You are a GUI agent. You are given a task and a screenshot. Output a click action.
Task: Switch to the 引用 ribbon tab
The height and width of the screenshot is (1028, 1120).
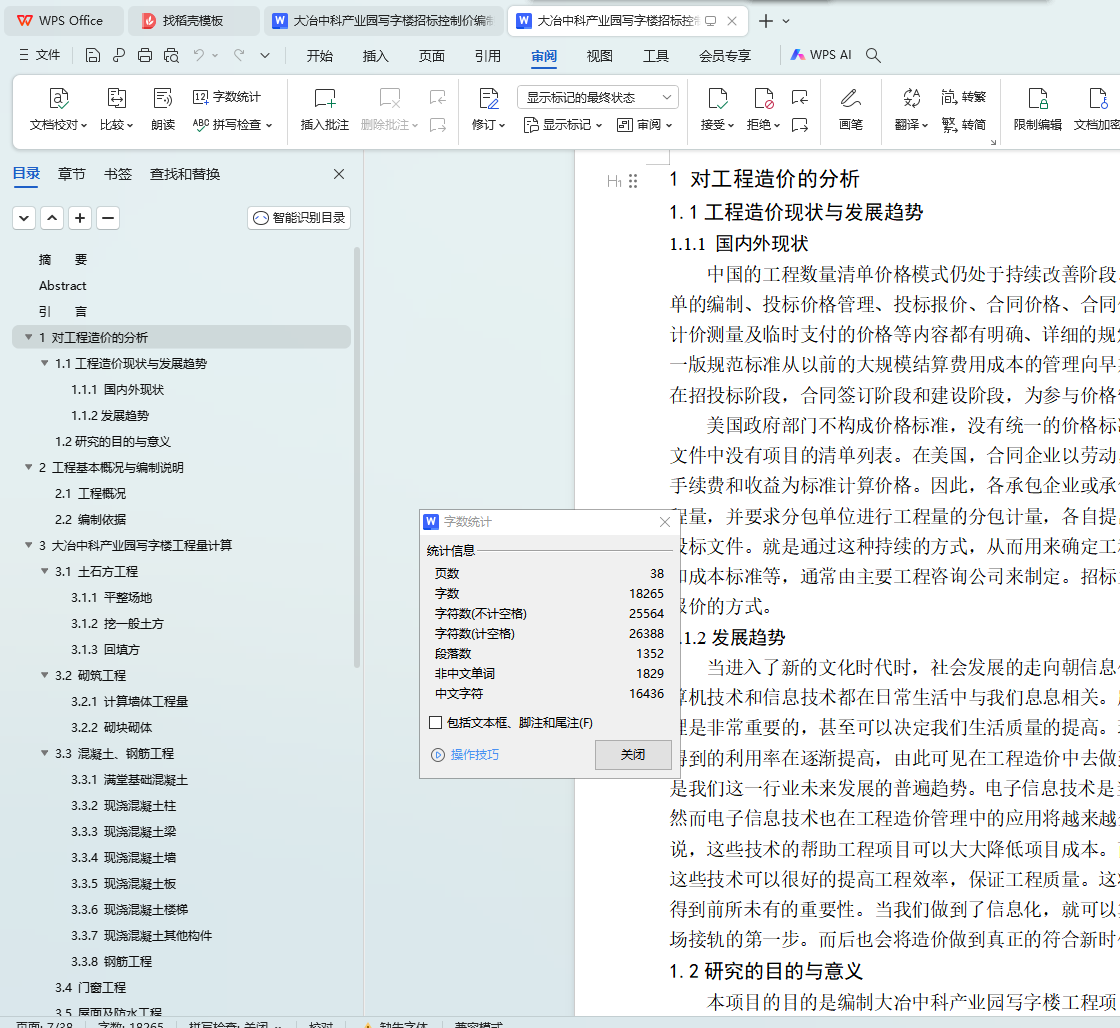coord(488,56)
